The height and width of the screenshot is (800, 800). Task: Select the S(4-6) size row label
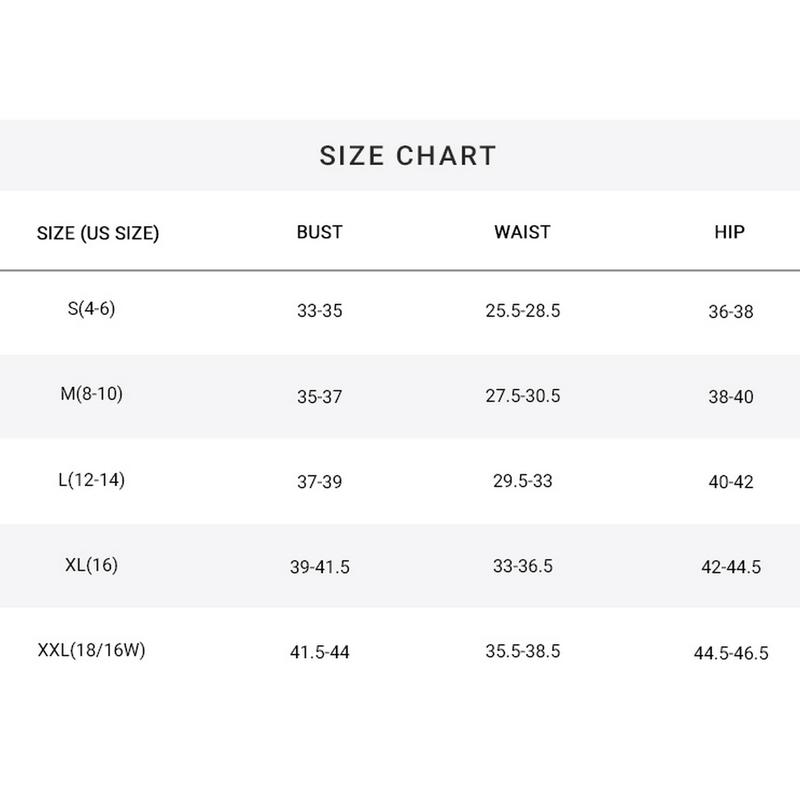pyautogui.click(x=91, y=309)
